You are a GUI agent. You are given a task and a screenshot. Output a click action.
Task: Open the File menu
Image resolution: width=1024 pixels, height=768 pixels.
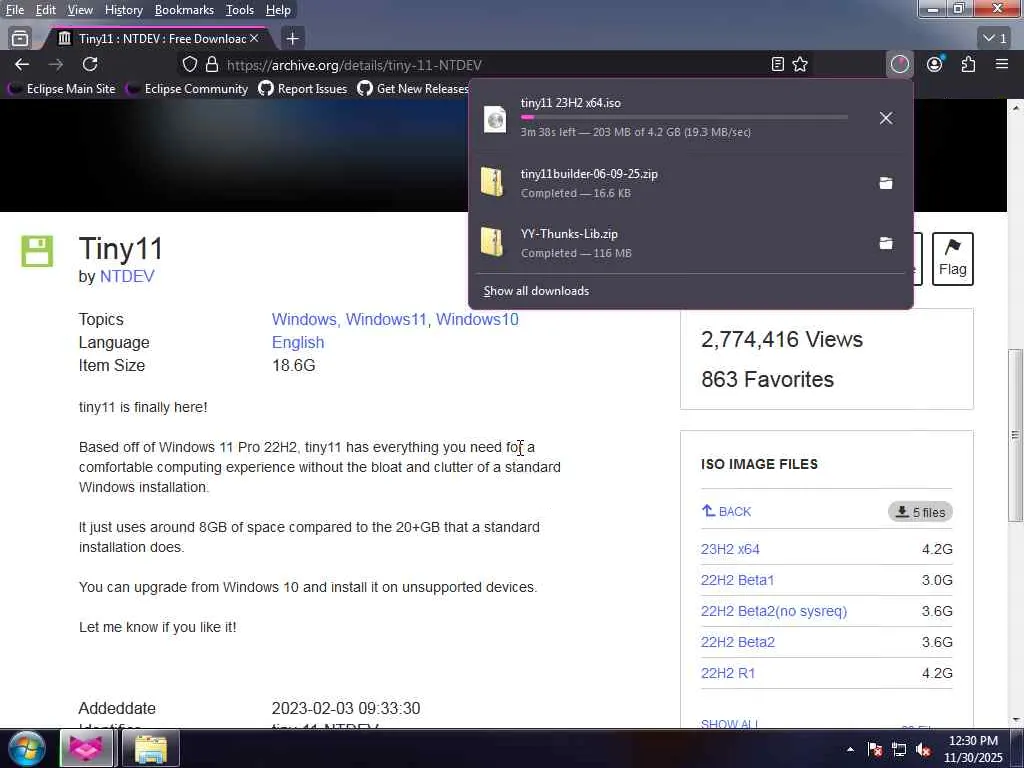pos(14,10)
